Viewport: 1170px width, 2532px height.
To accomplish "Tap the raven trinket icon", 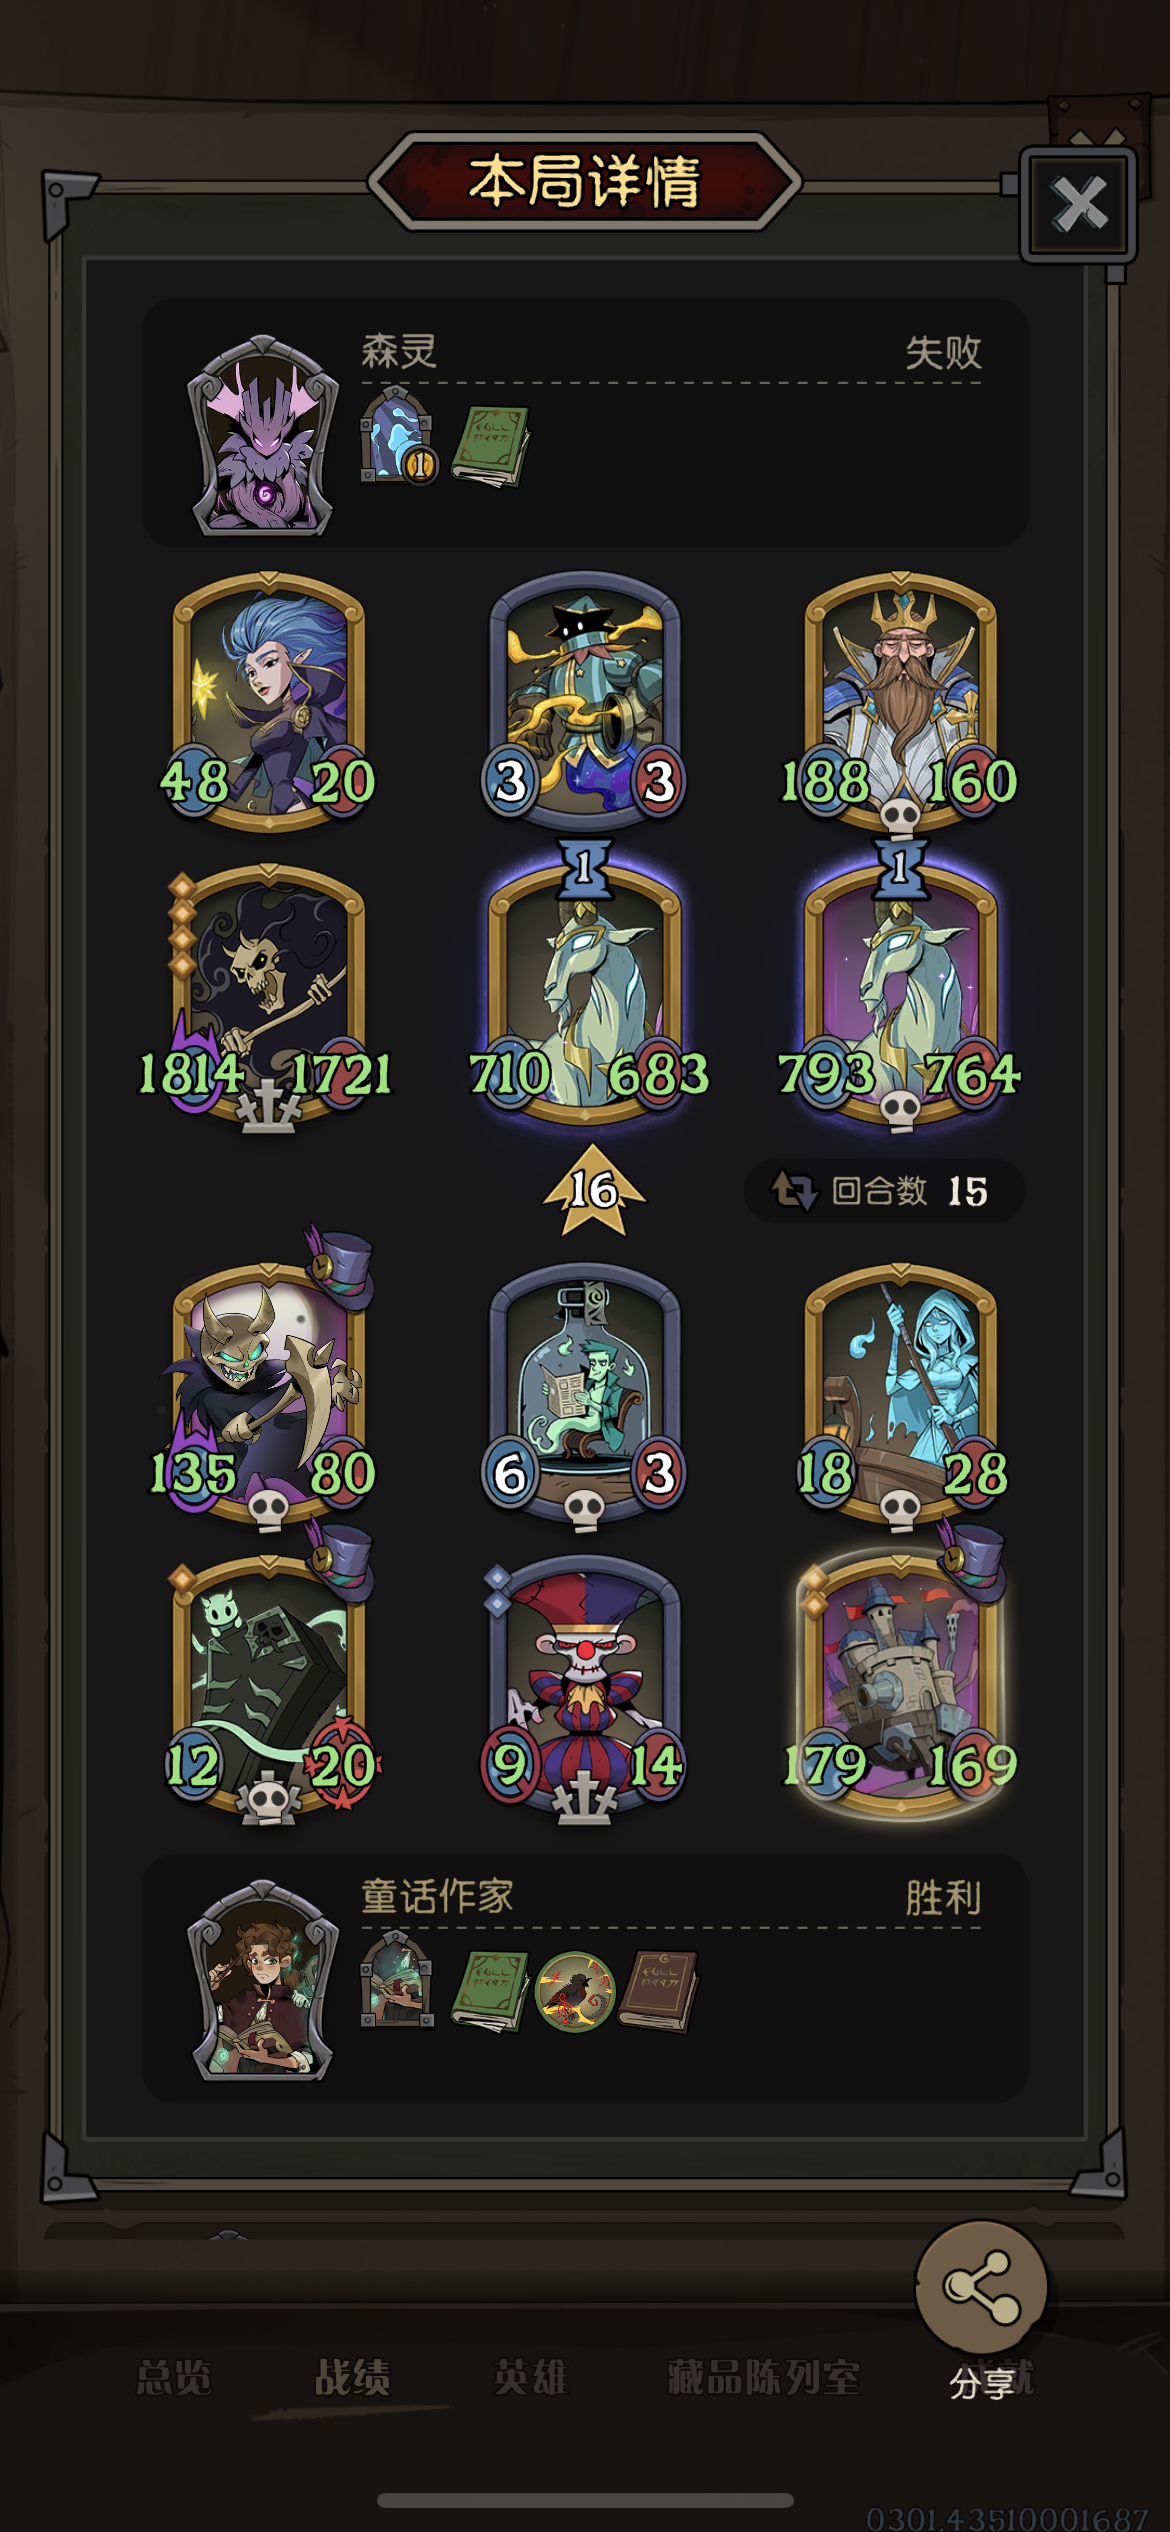I will 575,1992.
